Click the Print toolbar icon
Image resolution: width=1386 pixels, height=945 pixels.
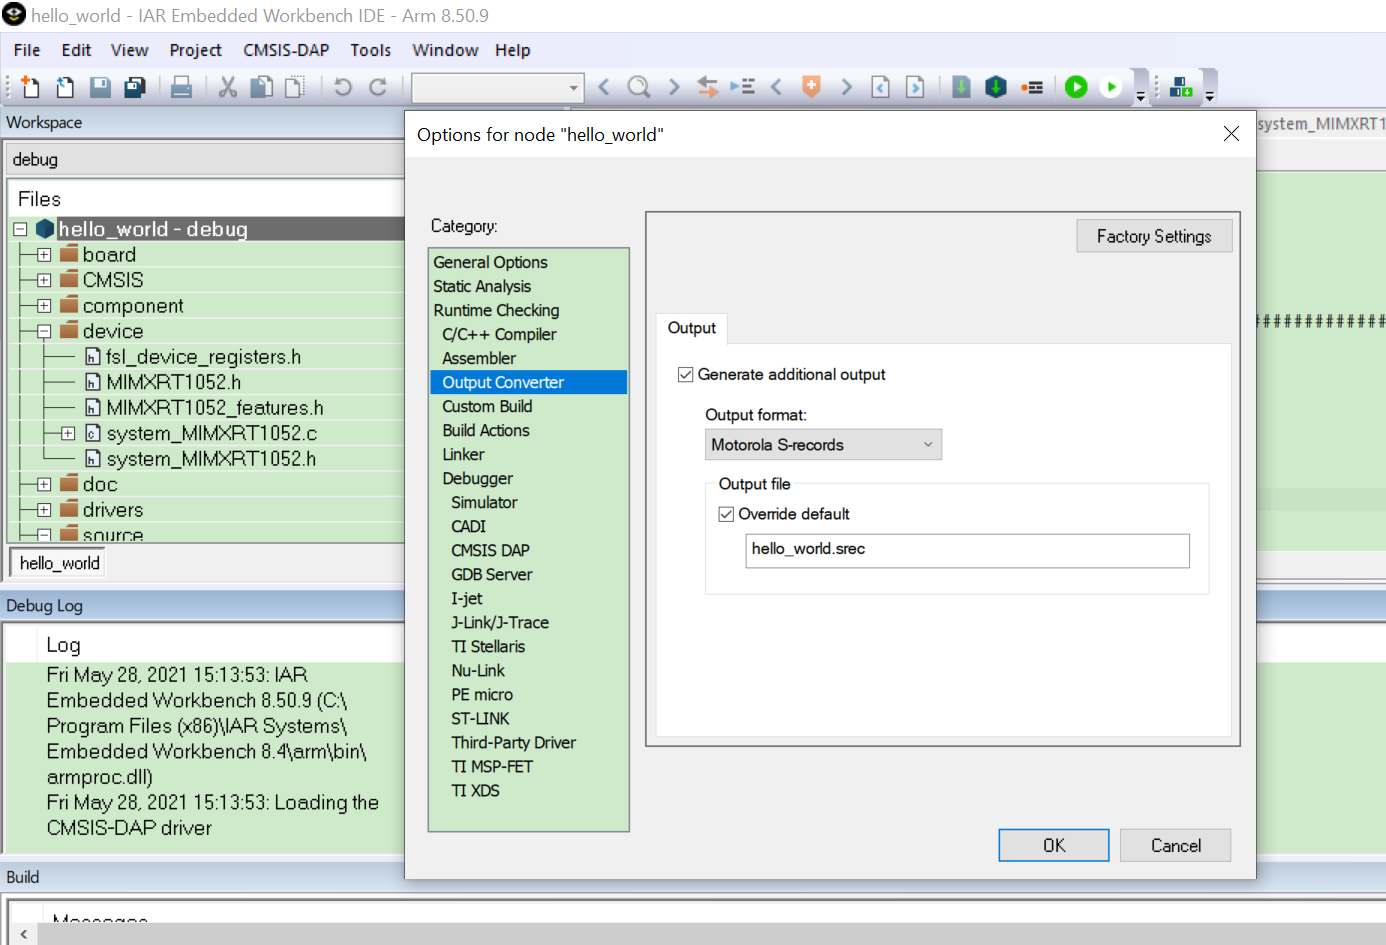coord(181,87)
